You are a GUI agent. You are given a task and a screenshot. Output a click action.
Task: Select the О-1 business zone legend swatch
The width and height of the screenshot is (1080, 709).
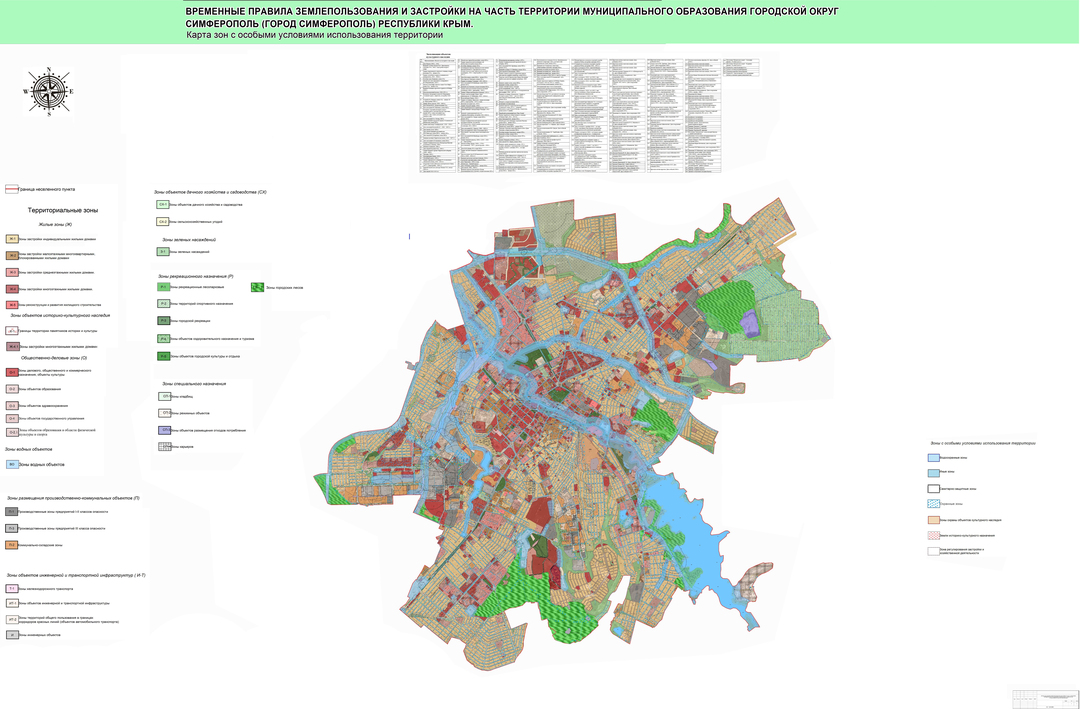pyautogui.click(x=12, y=372)
